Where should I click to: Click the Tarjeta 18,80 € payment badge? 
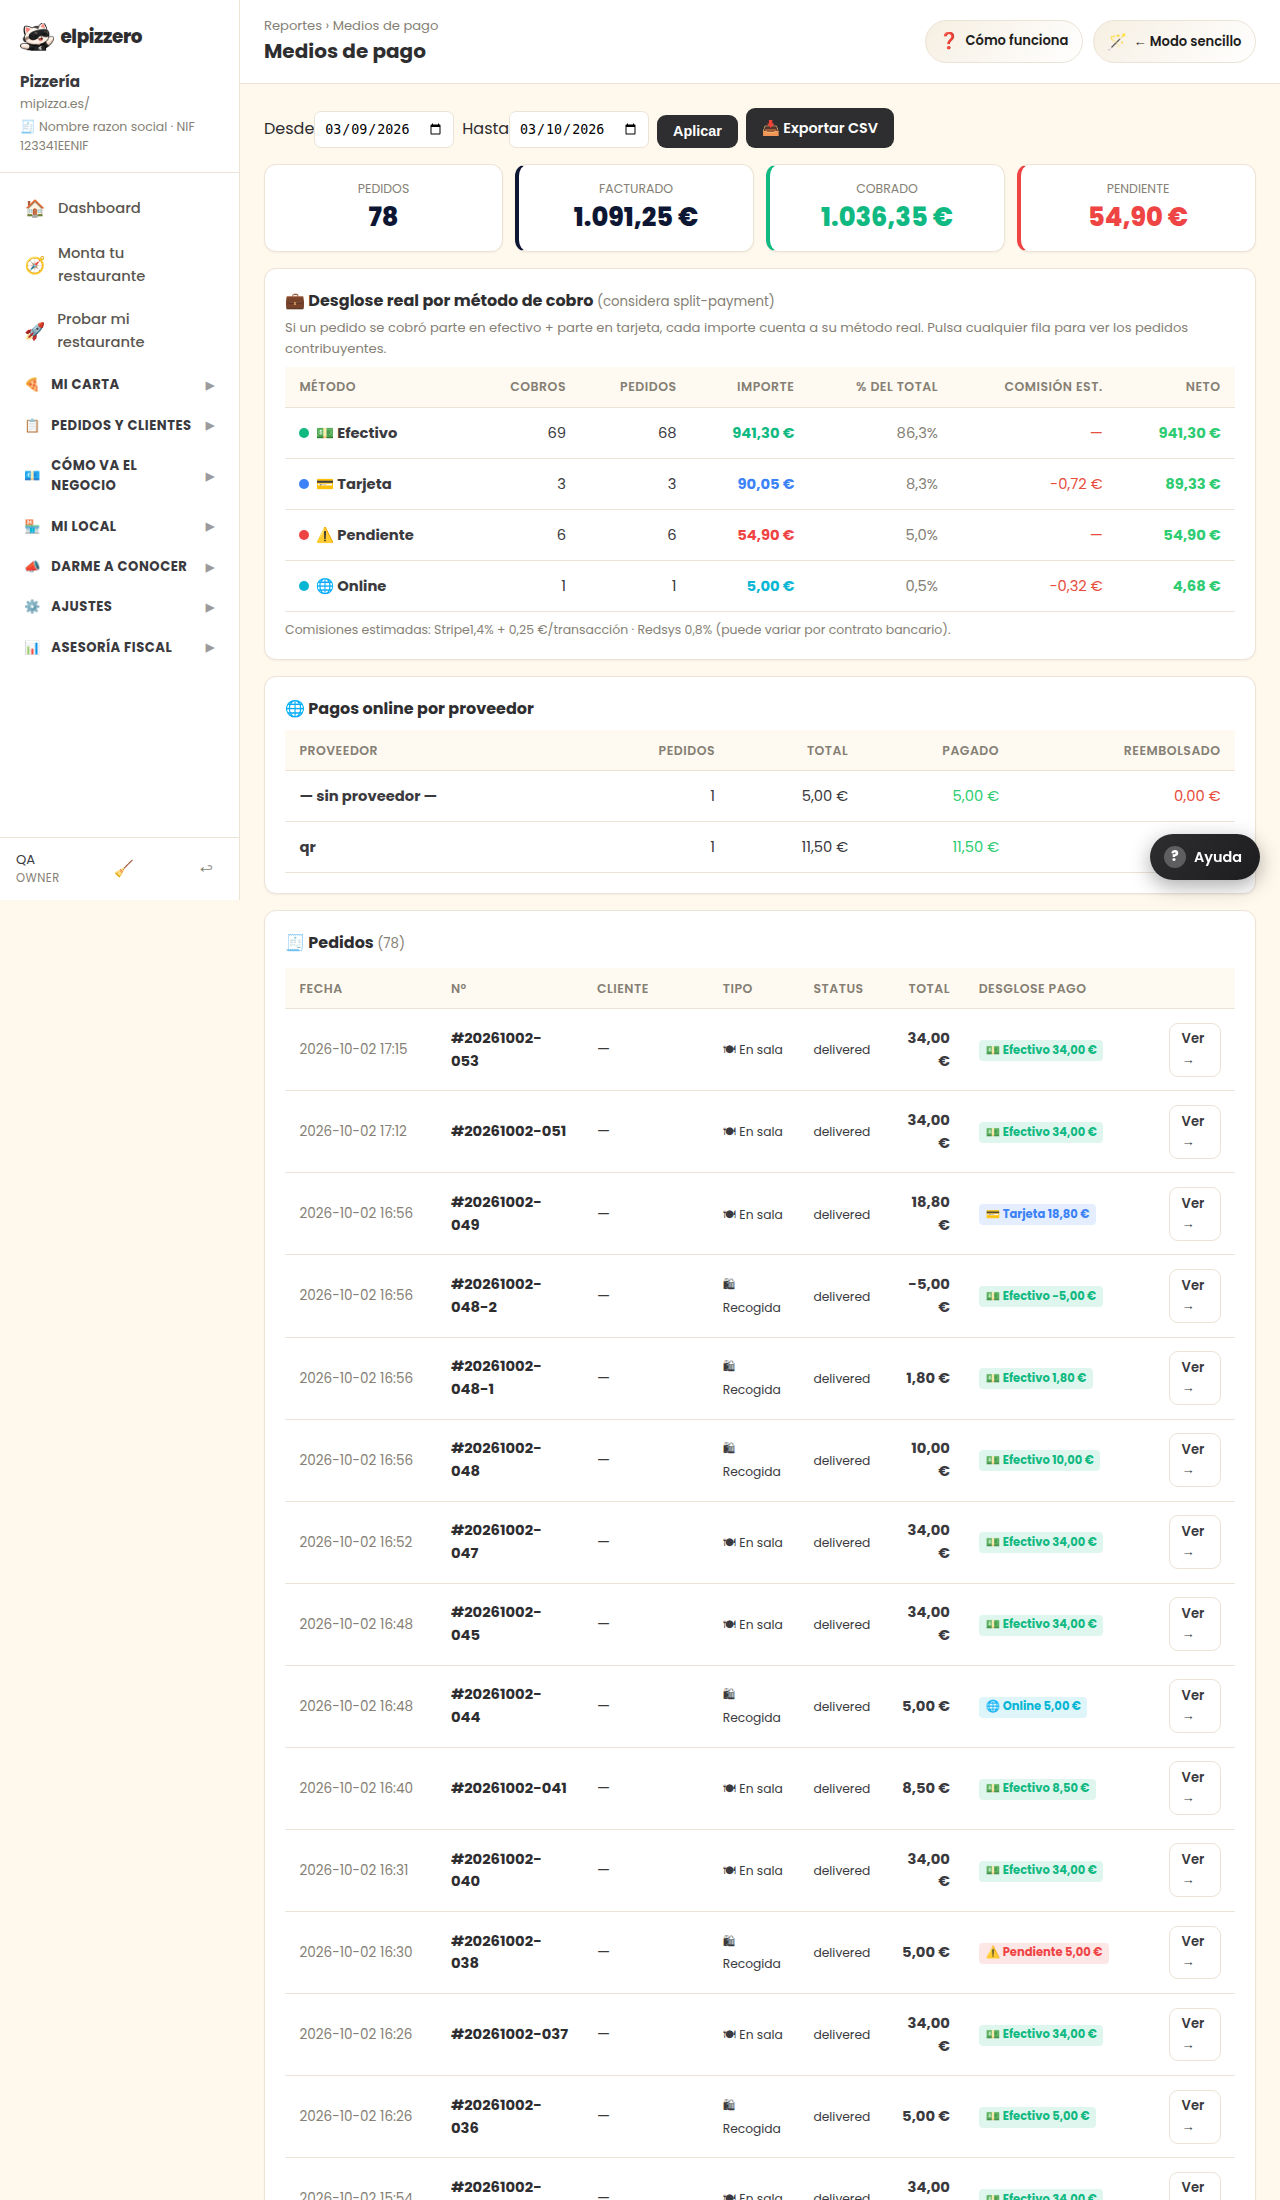pyautogui.click(x=1037, y=1214)
